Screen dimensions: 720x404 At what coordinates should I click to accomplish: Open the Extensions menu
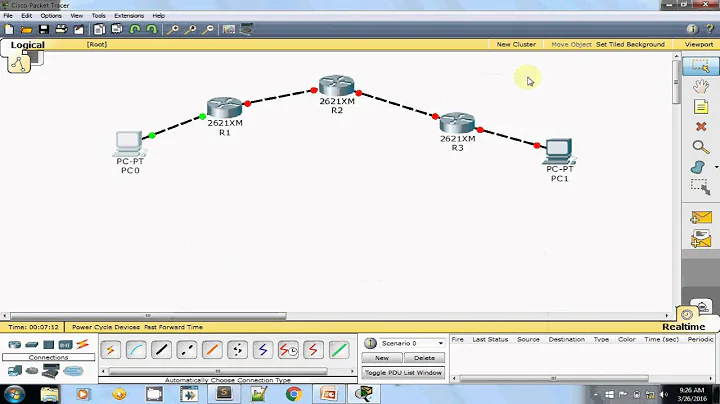129,16
